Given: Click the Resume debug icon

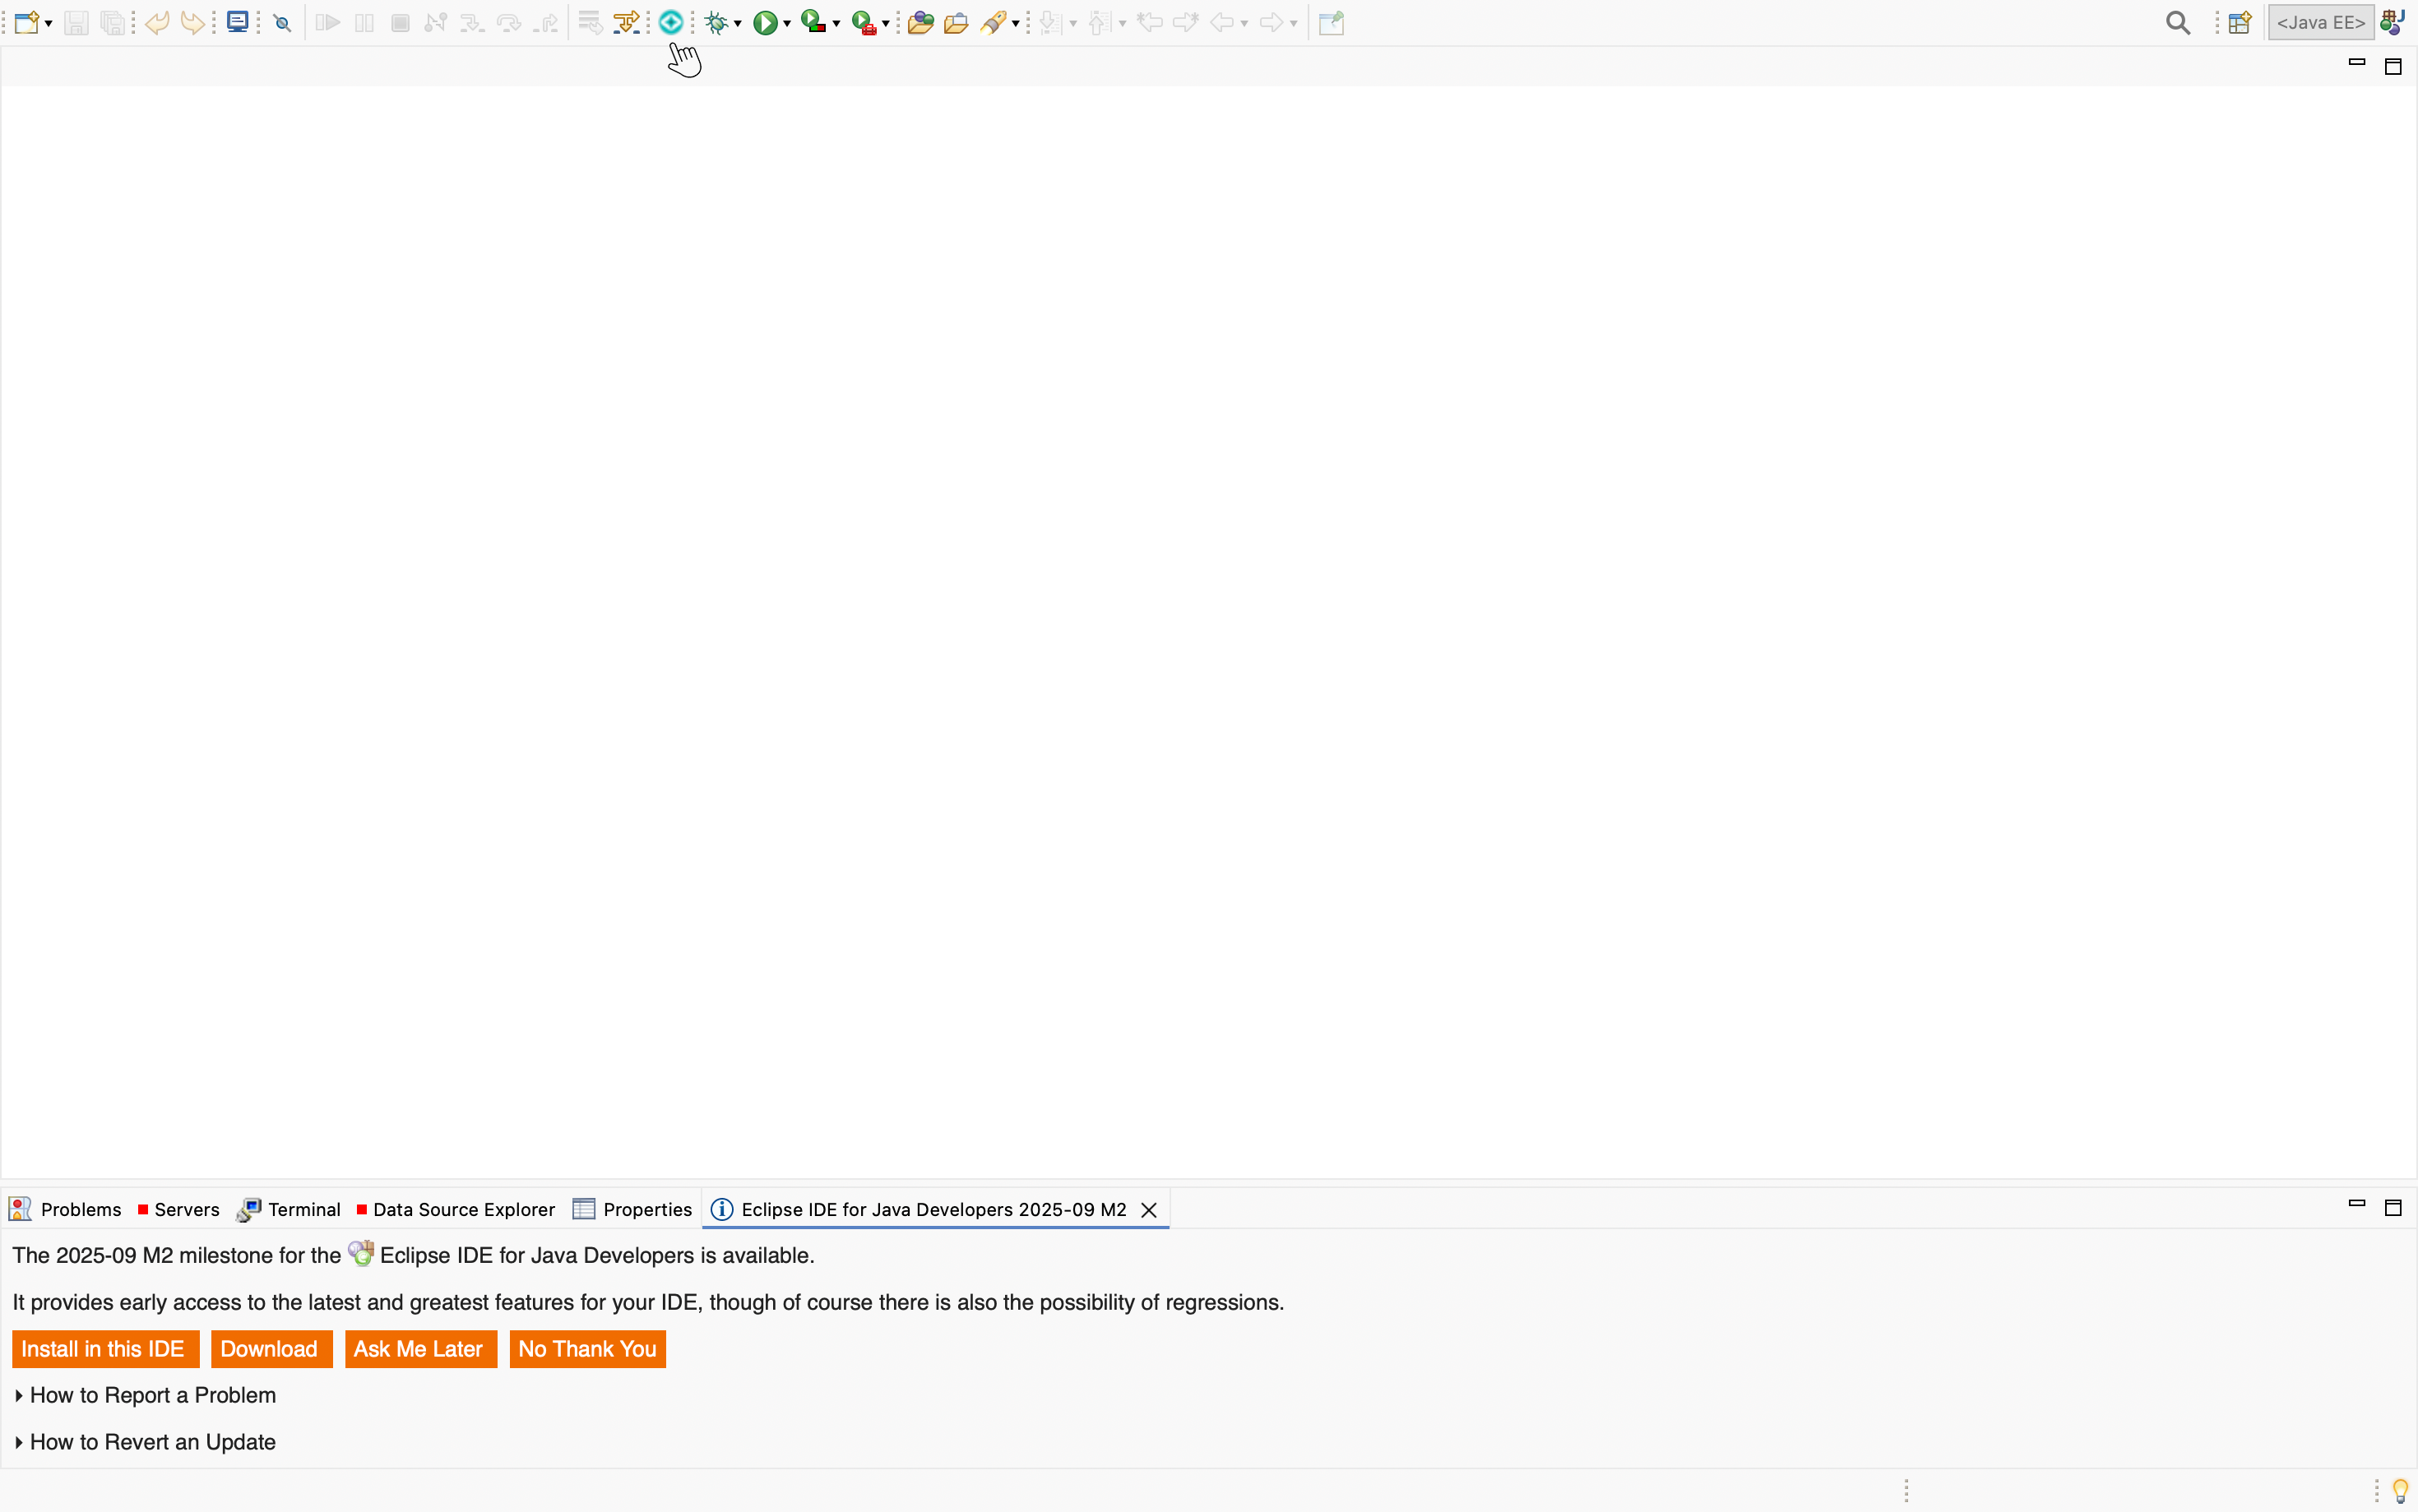Looking at the screenshot, I should (x=327, y=22).
